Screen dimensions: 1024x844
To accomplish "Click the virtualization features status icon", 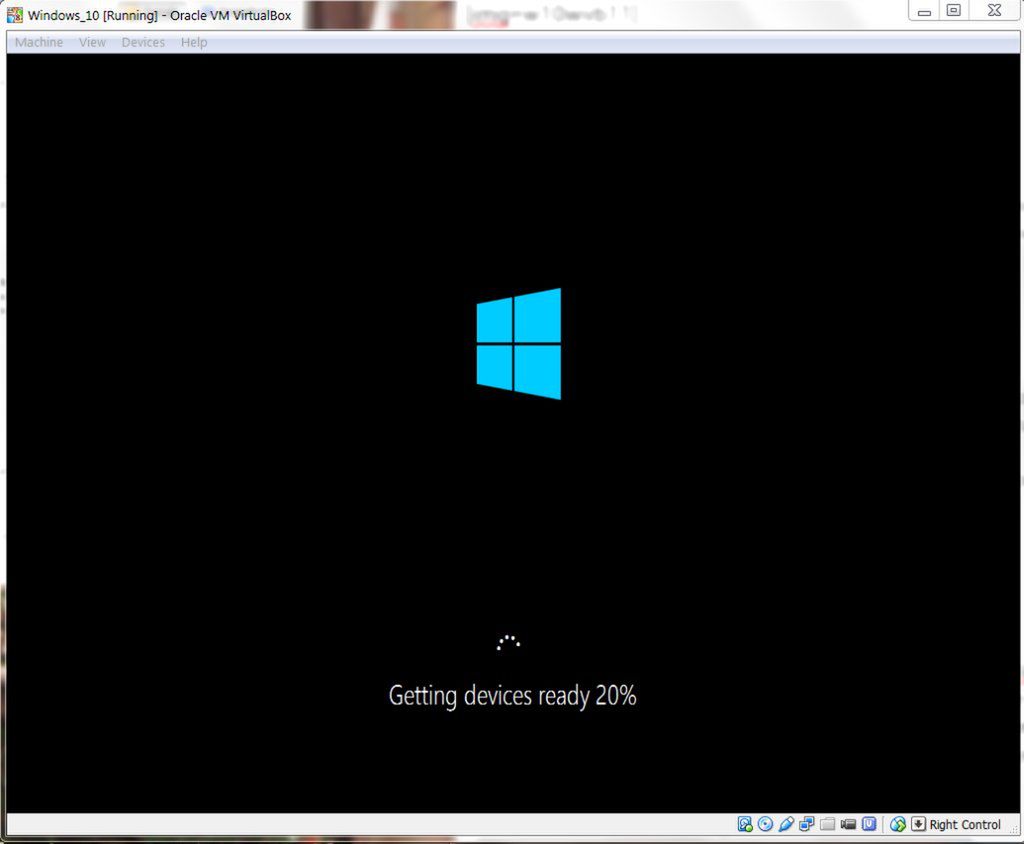I will (869, 824).
